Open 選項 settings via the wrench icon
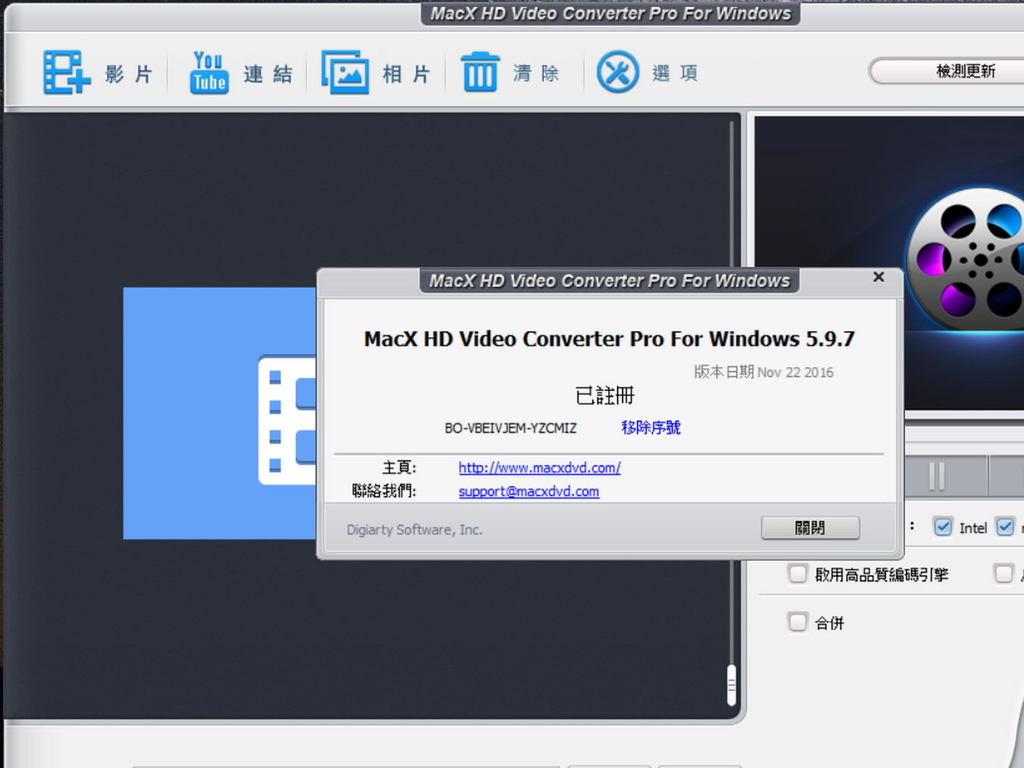 [x=617, y=72]
